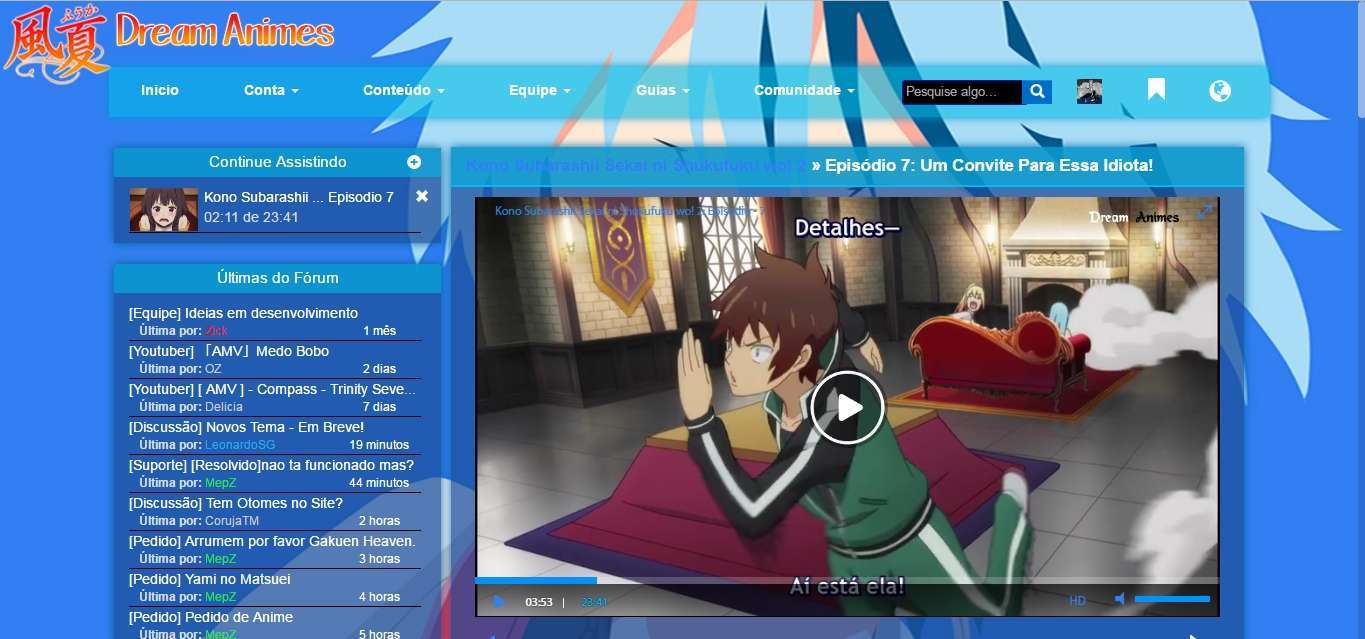This screenshot has height=639, width=1365.
Task: Seek on the video progress bar
Action: coord(847,580)
